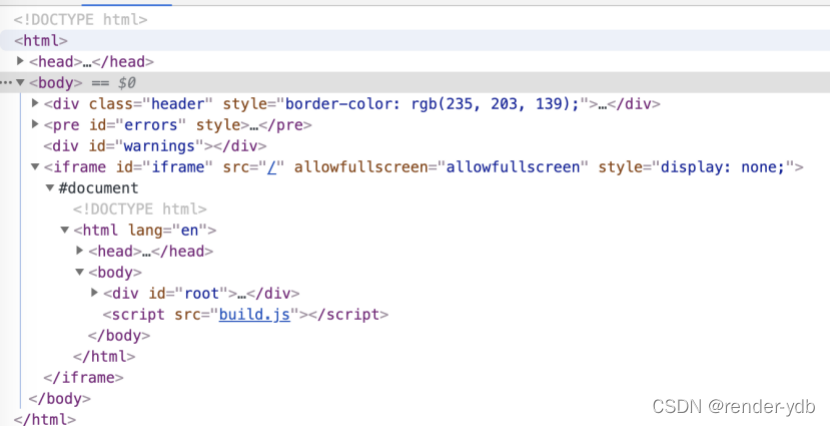
Task: Expand the pre id errors node
Action: tap(35, 124)
